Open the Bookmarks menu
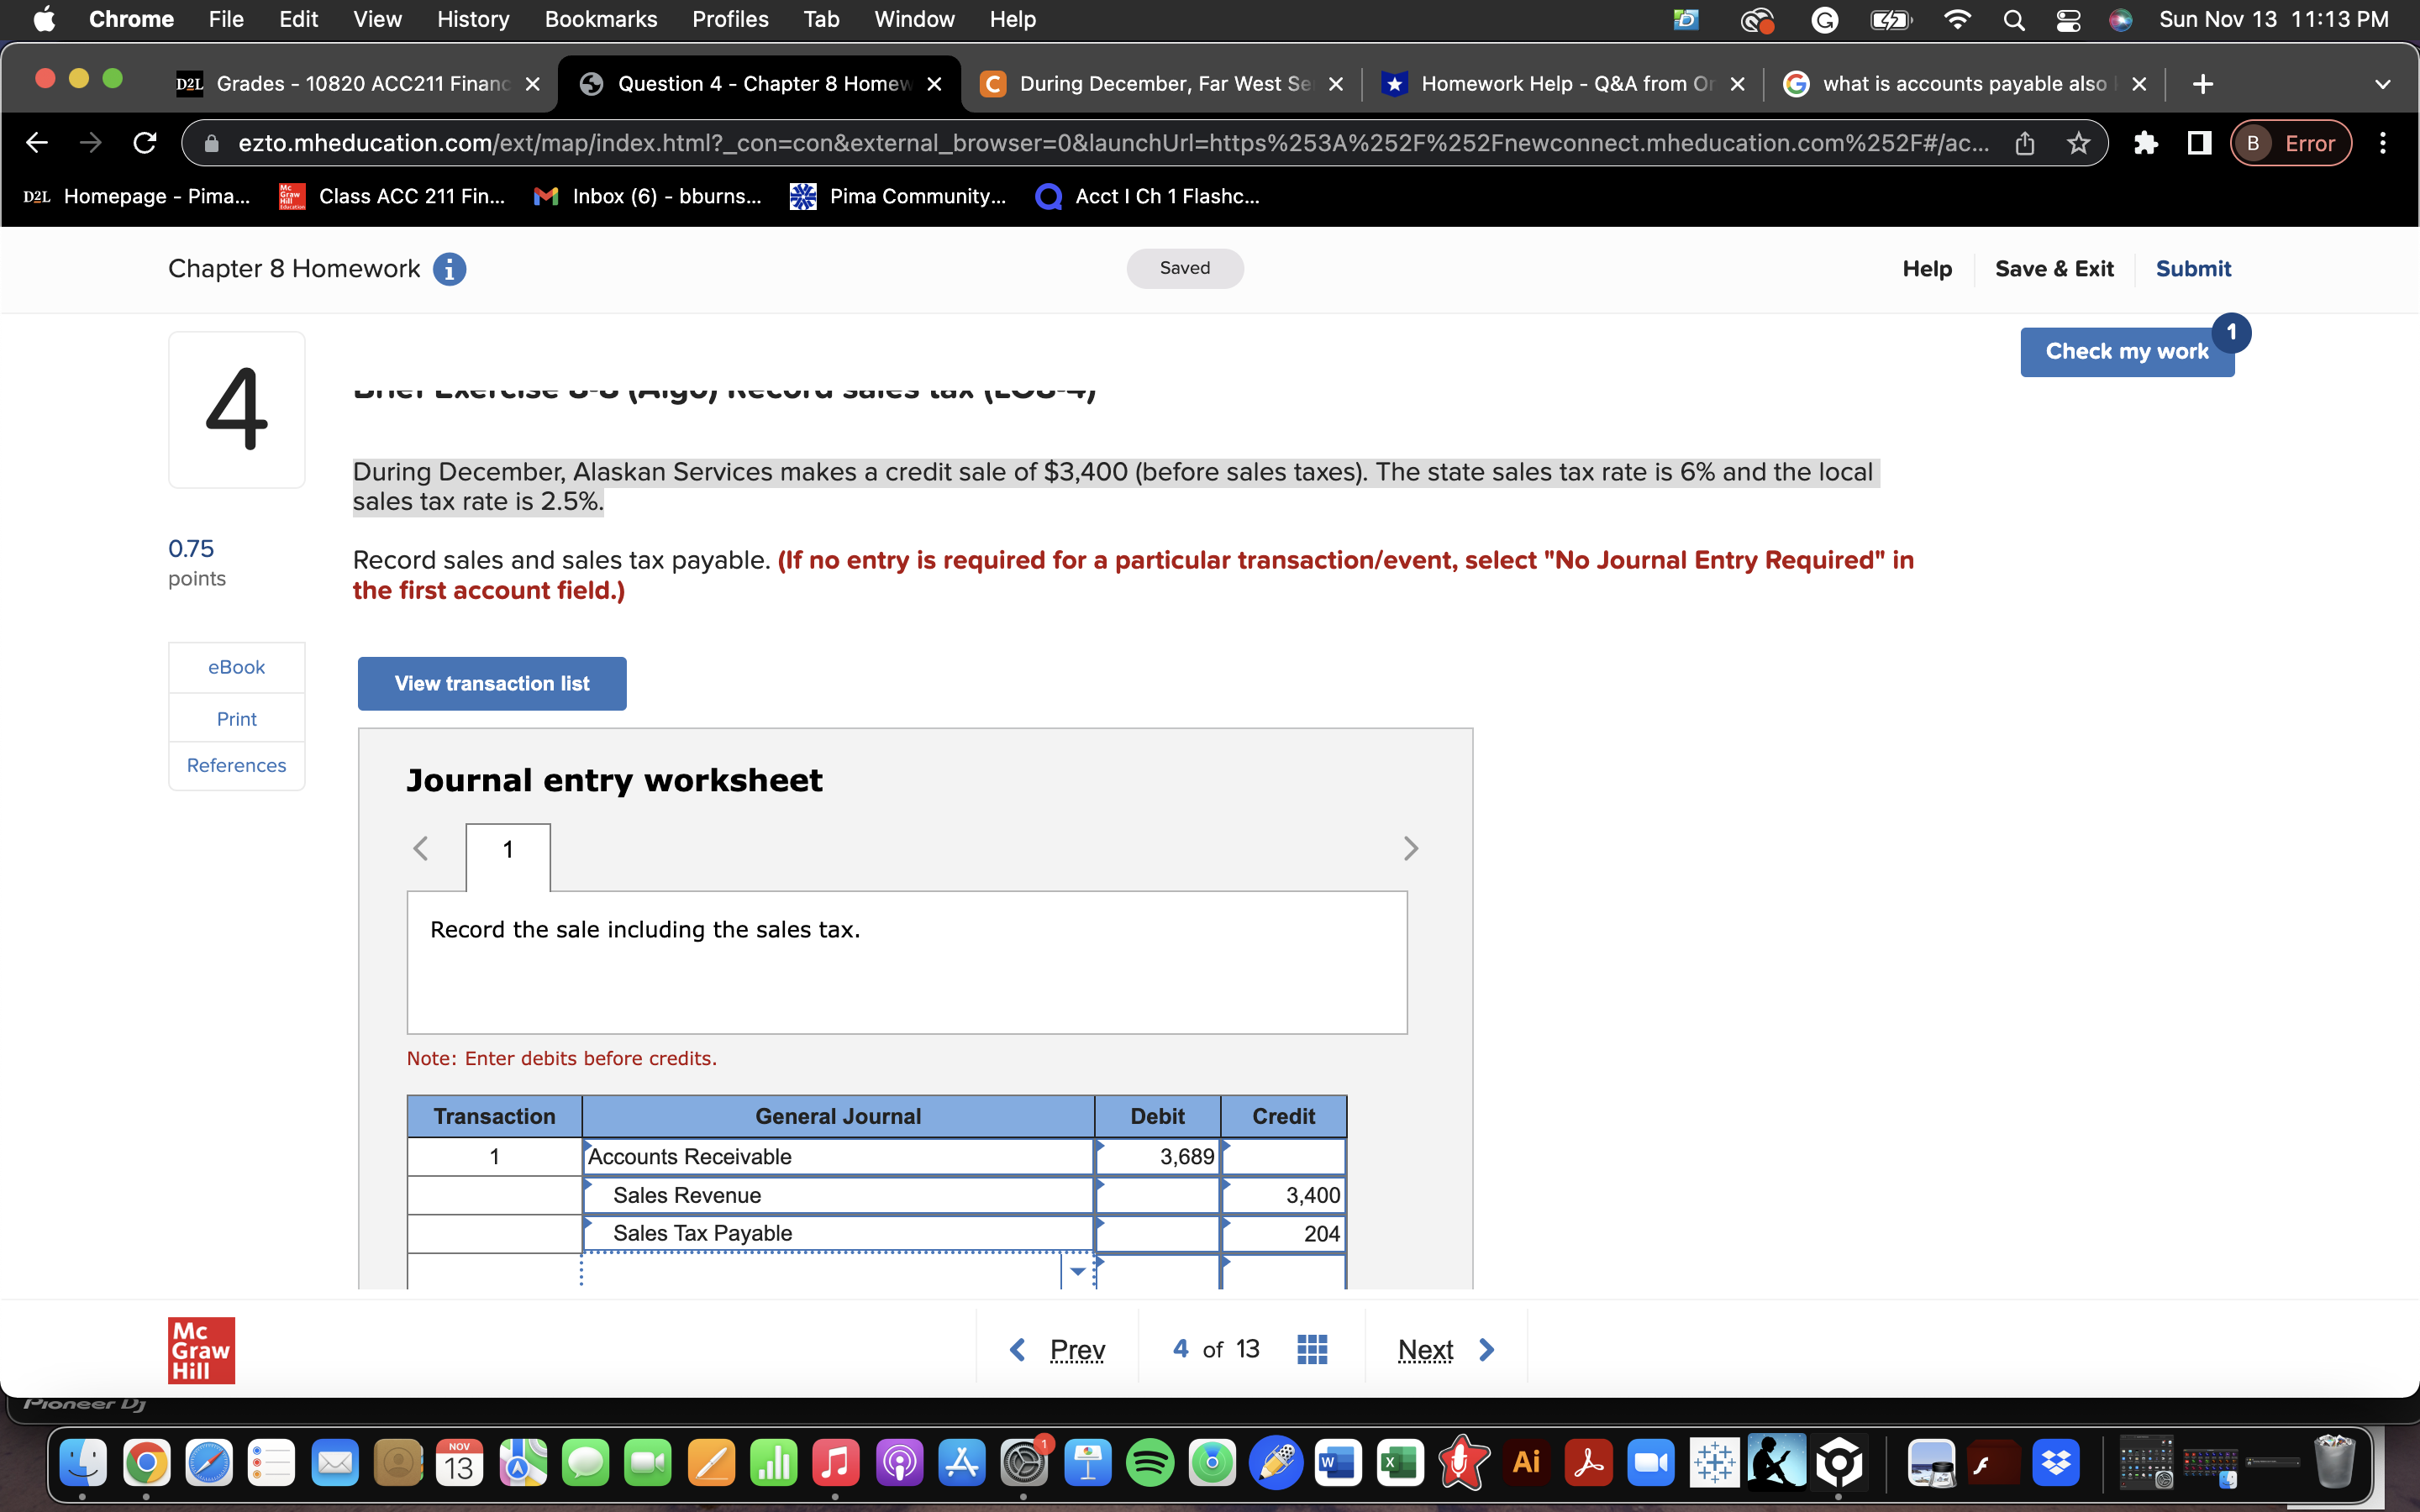Image resolution: width=2420 pixels, height=1512 pixels. click(600, 19)
